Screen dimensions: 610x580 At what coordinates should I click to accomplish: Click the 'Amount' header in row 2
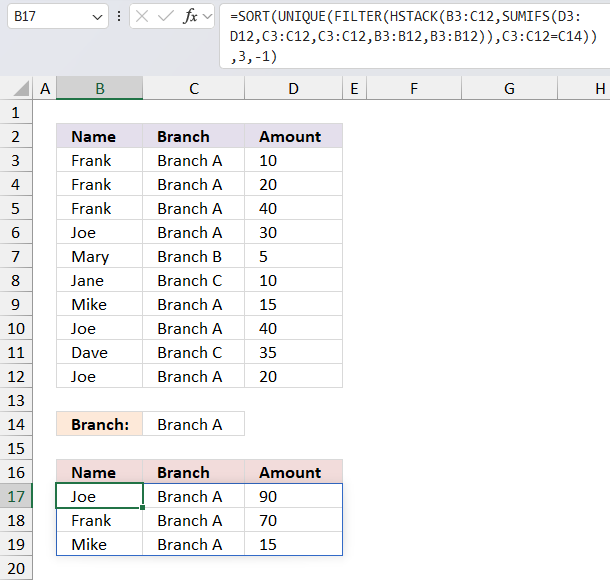pos(294,137)
